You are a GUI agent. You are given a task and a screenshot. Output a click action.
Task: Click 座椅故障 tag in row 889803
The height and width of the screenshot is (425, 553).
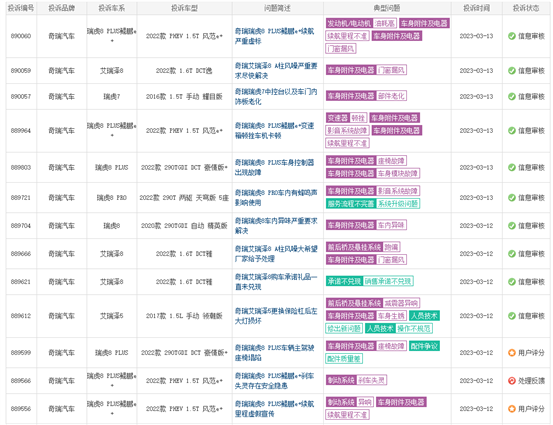click(391, 161)
